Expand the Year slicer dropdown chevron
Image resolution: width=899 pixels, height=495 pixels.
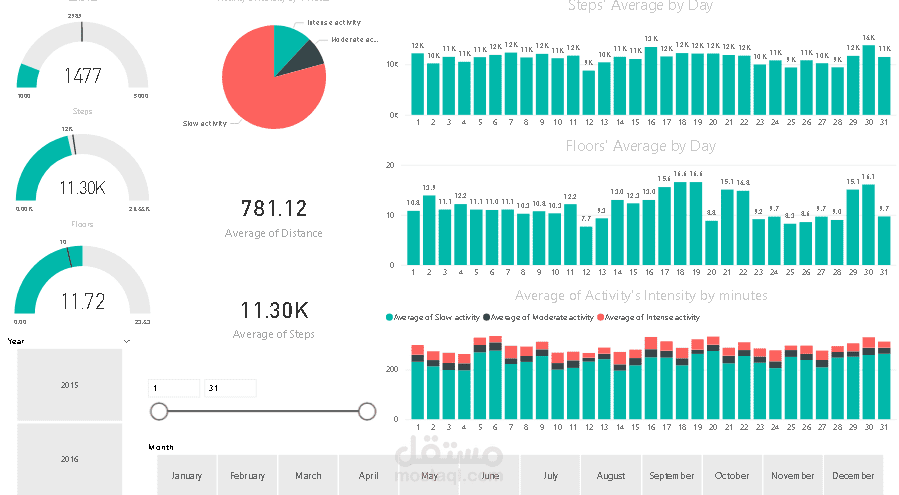pyautogui.click(x=127, y=341)
